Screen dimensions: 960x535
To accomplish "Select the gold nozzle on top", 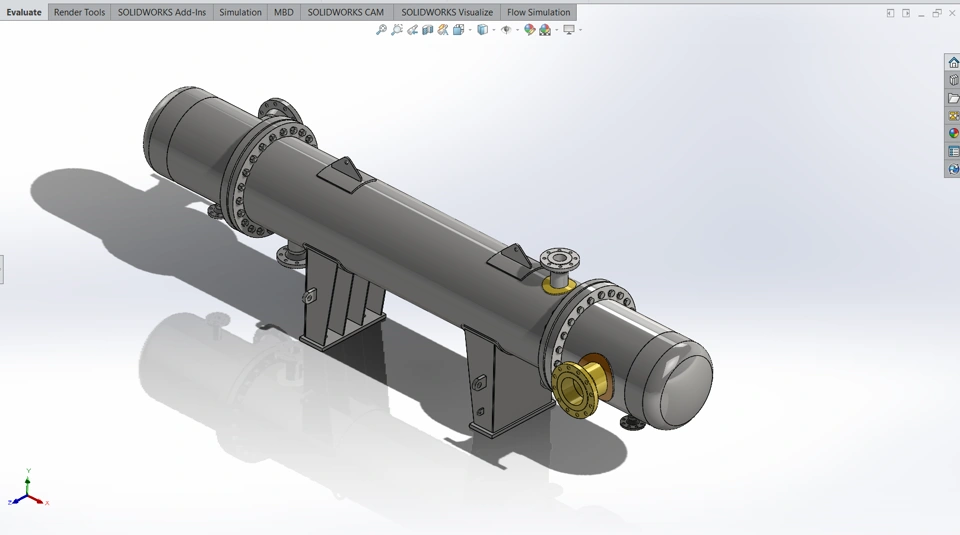I will [558, 285].
